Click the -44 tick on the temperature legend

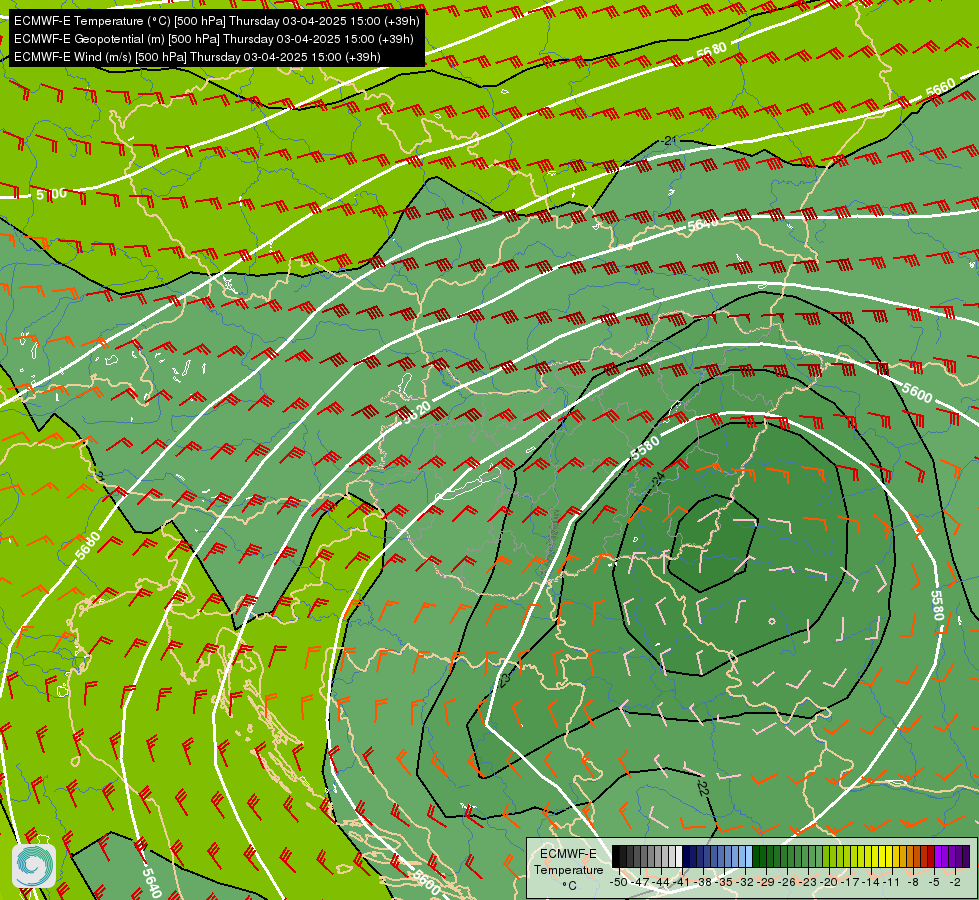pyautogui.click(x=661, y=883)
